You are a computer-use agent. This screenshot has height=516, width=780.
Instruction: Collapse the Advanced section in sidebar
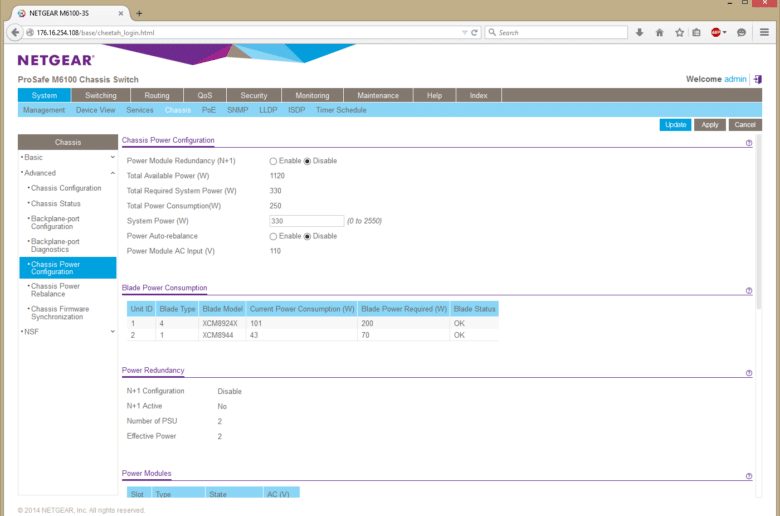(113, 173)
